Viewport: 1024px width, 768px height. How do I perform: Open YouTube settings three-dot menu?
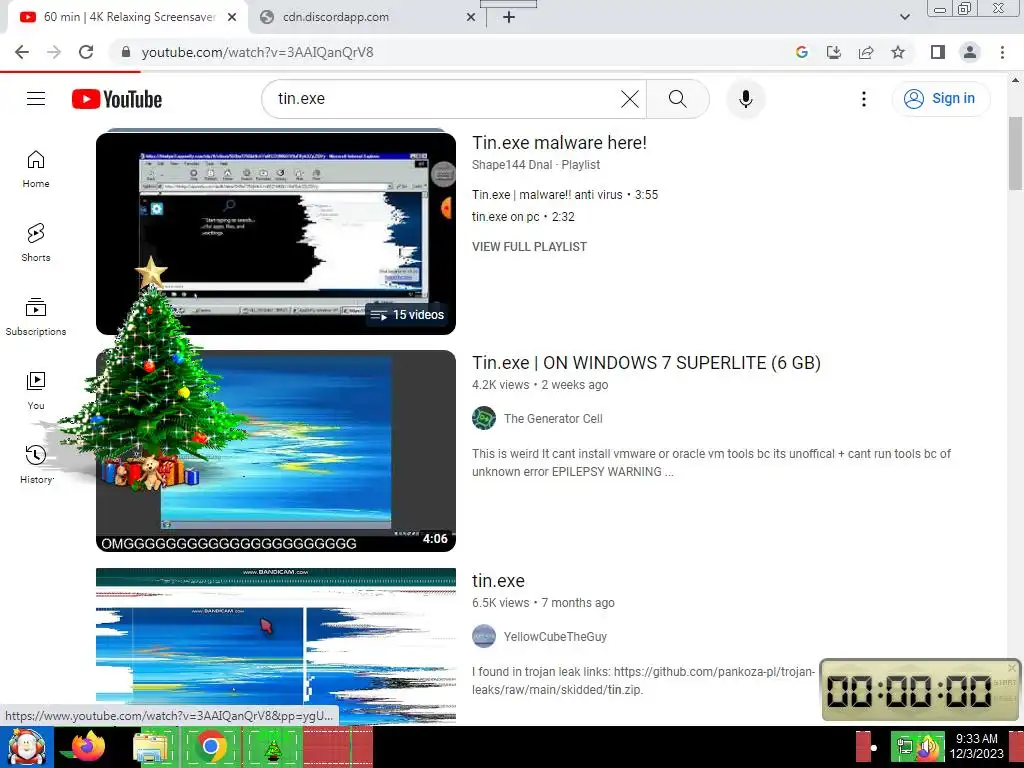863,99
